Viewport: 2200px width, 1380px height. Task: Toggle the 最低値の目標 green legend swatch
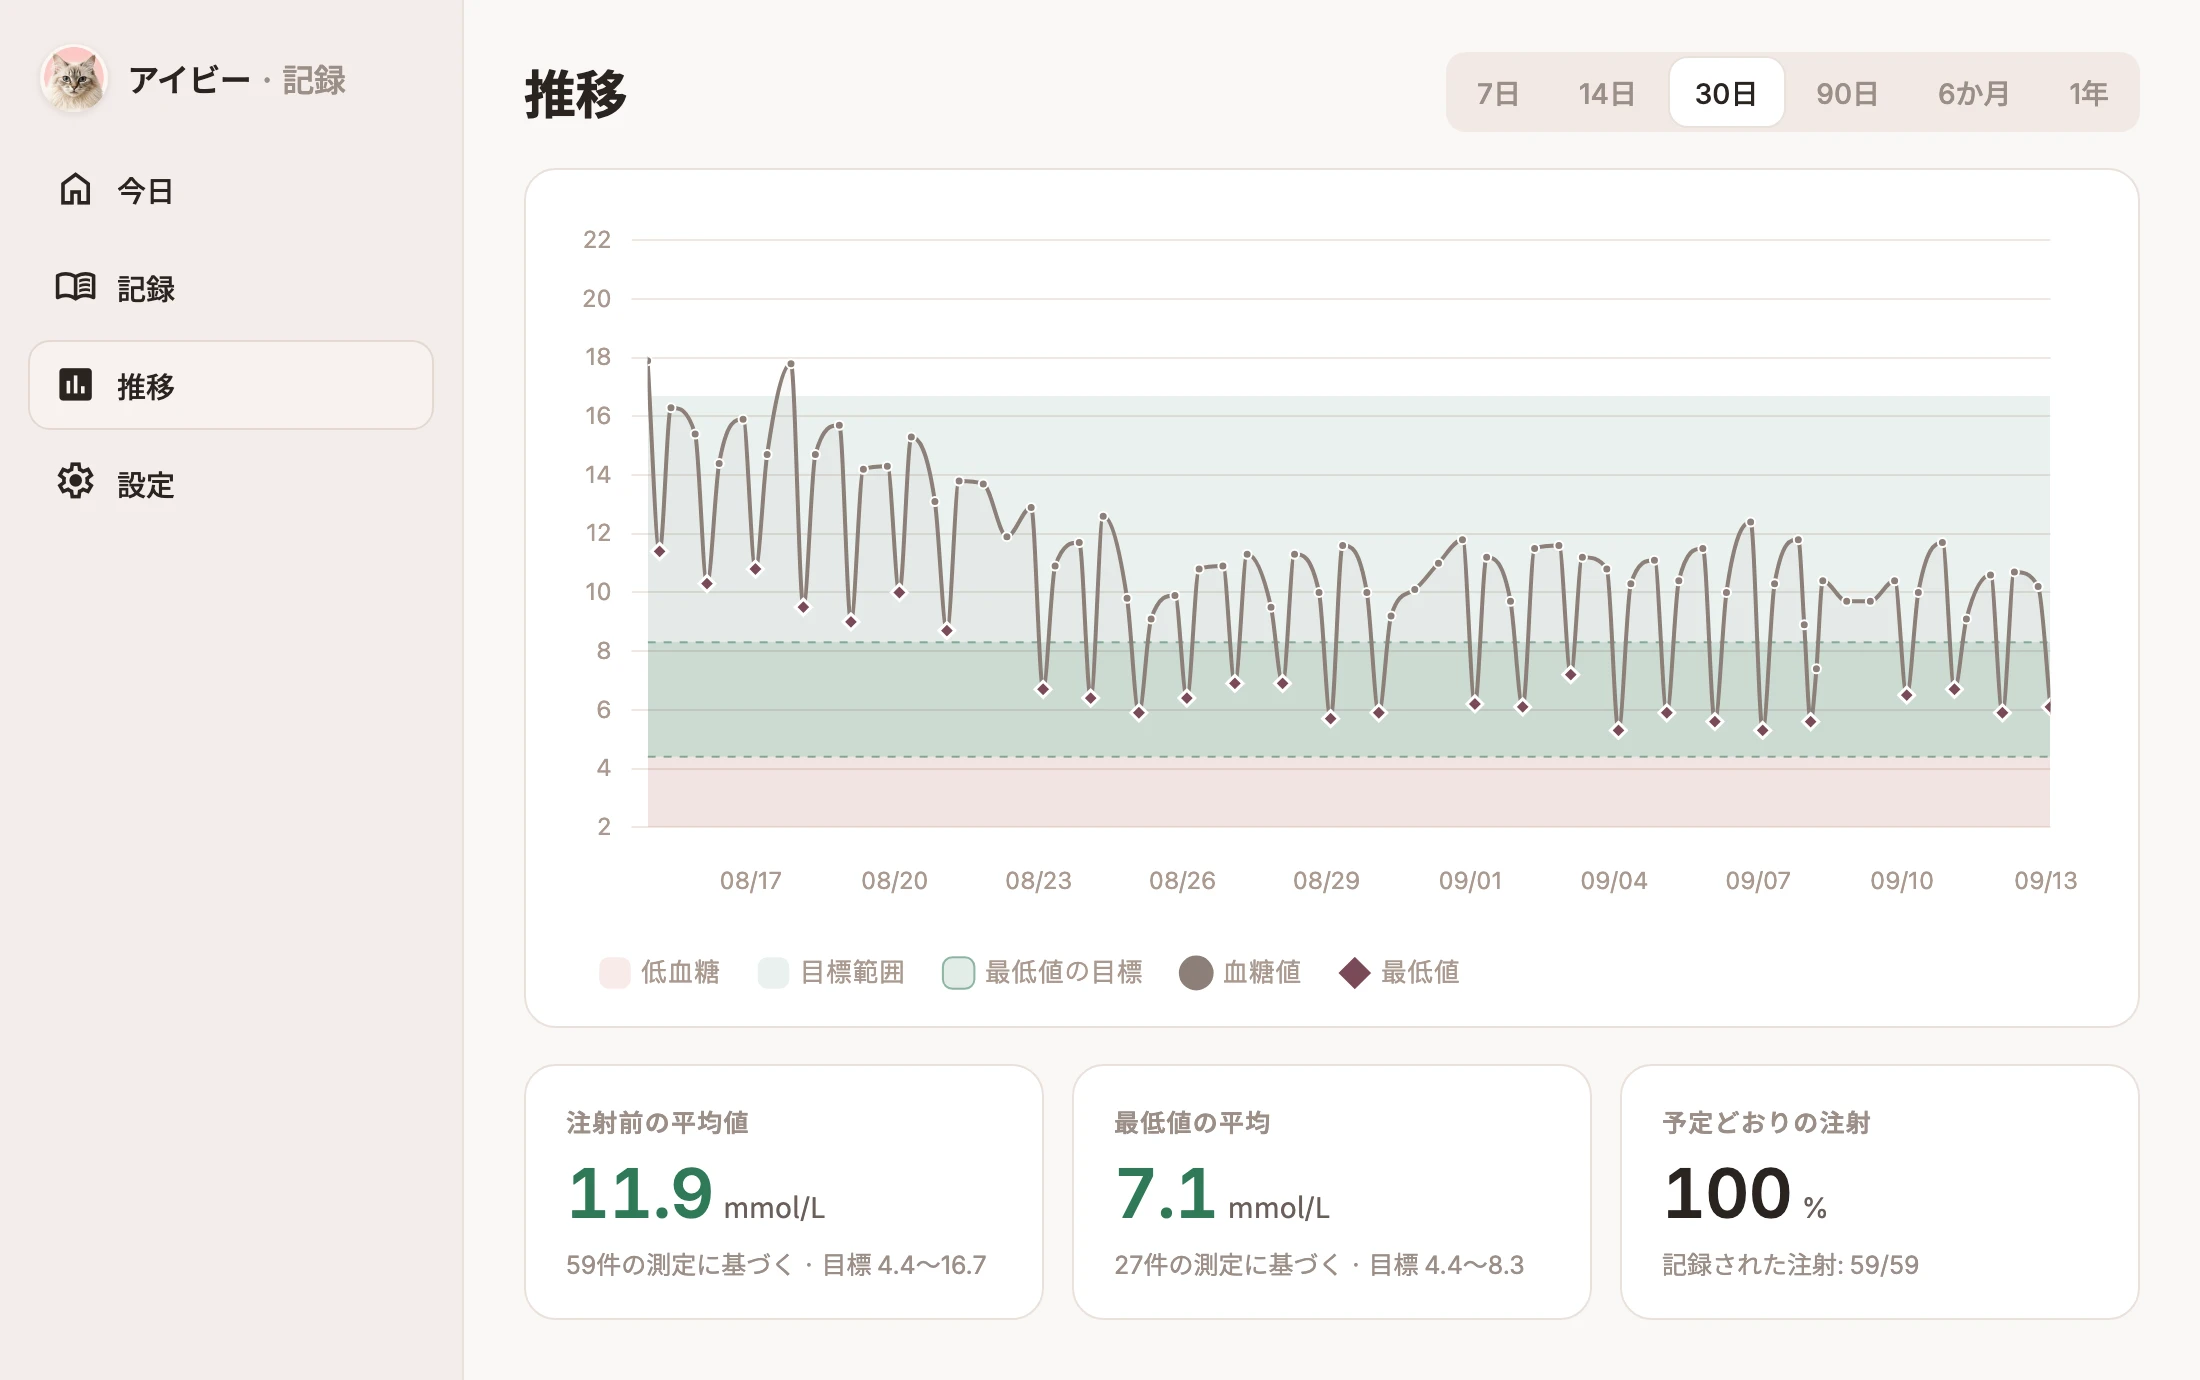point(958,972)
